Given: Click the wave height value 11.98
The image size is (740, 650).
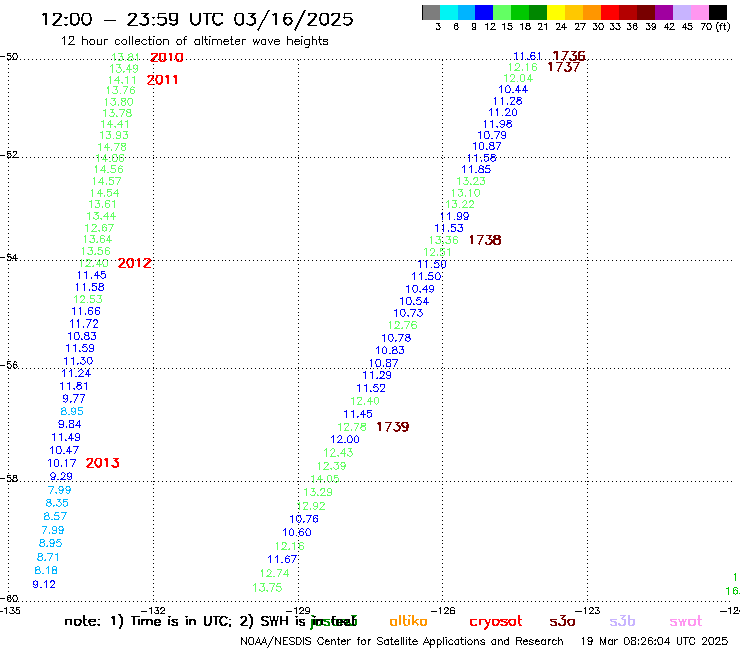Looking at the screenshot, I should pyautogui.click(x=497, y=124).
